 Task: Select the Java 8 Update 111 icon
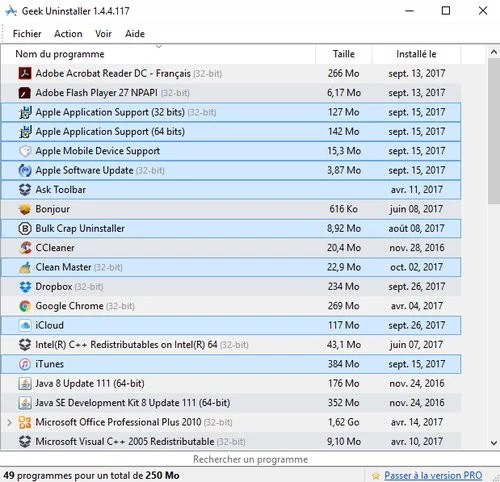click(x=25, y=383)
